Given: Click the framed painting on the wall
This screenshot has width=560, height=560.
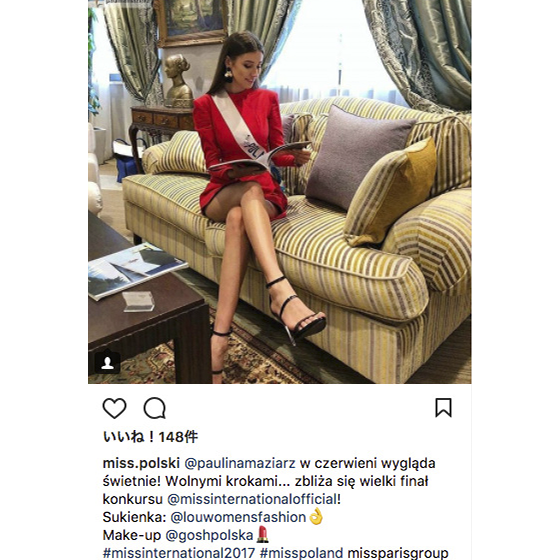Looking at the screenshot, I should tap(191, 22).
